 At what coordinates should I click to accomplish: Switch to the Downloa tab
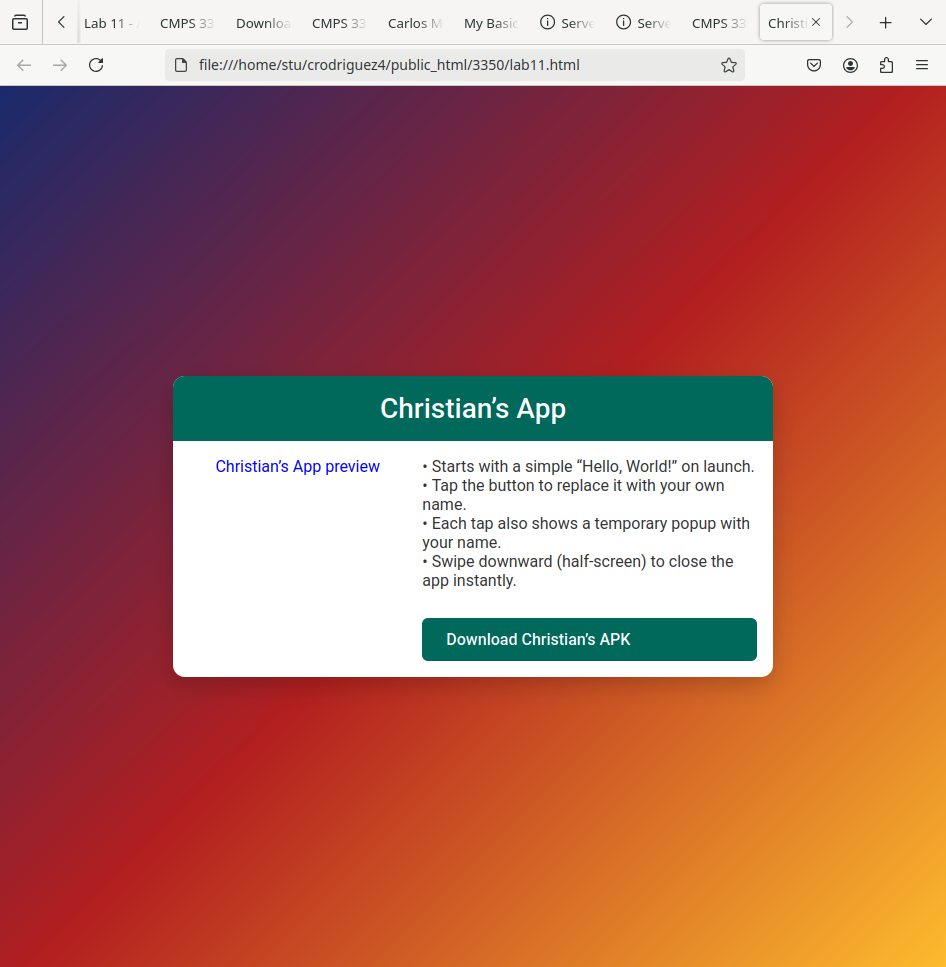tap(263, 23)
